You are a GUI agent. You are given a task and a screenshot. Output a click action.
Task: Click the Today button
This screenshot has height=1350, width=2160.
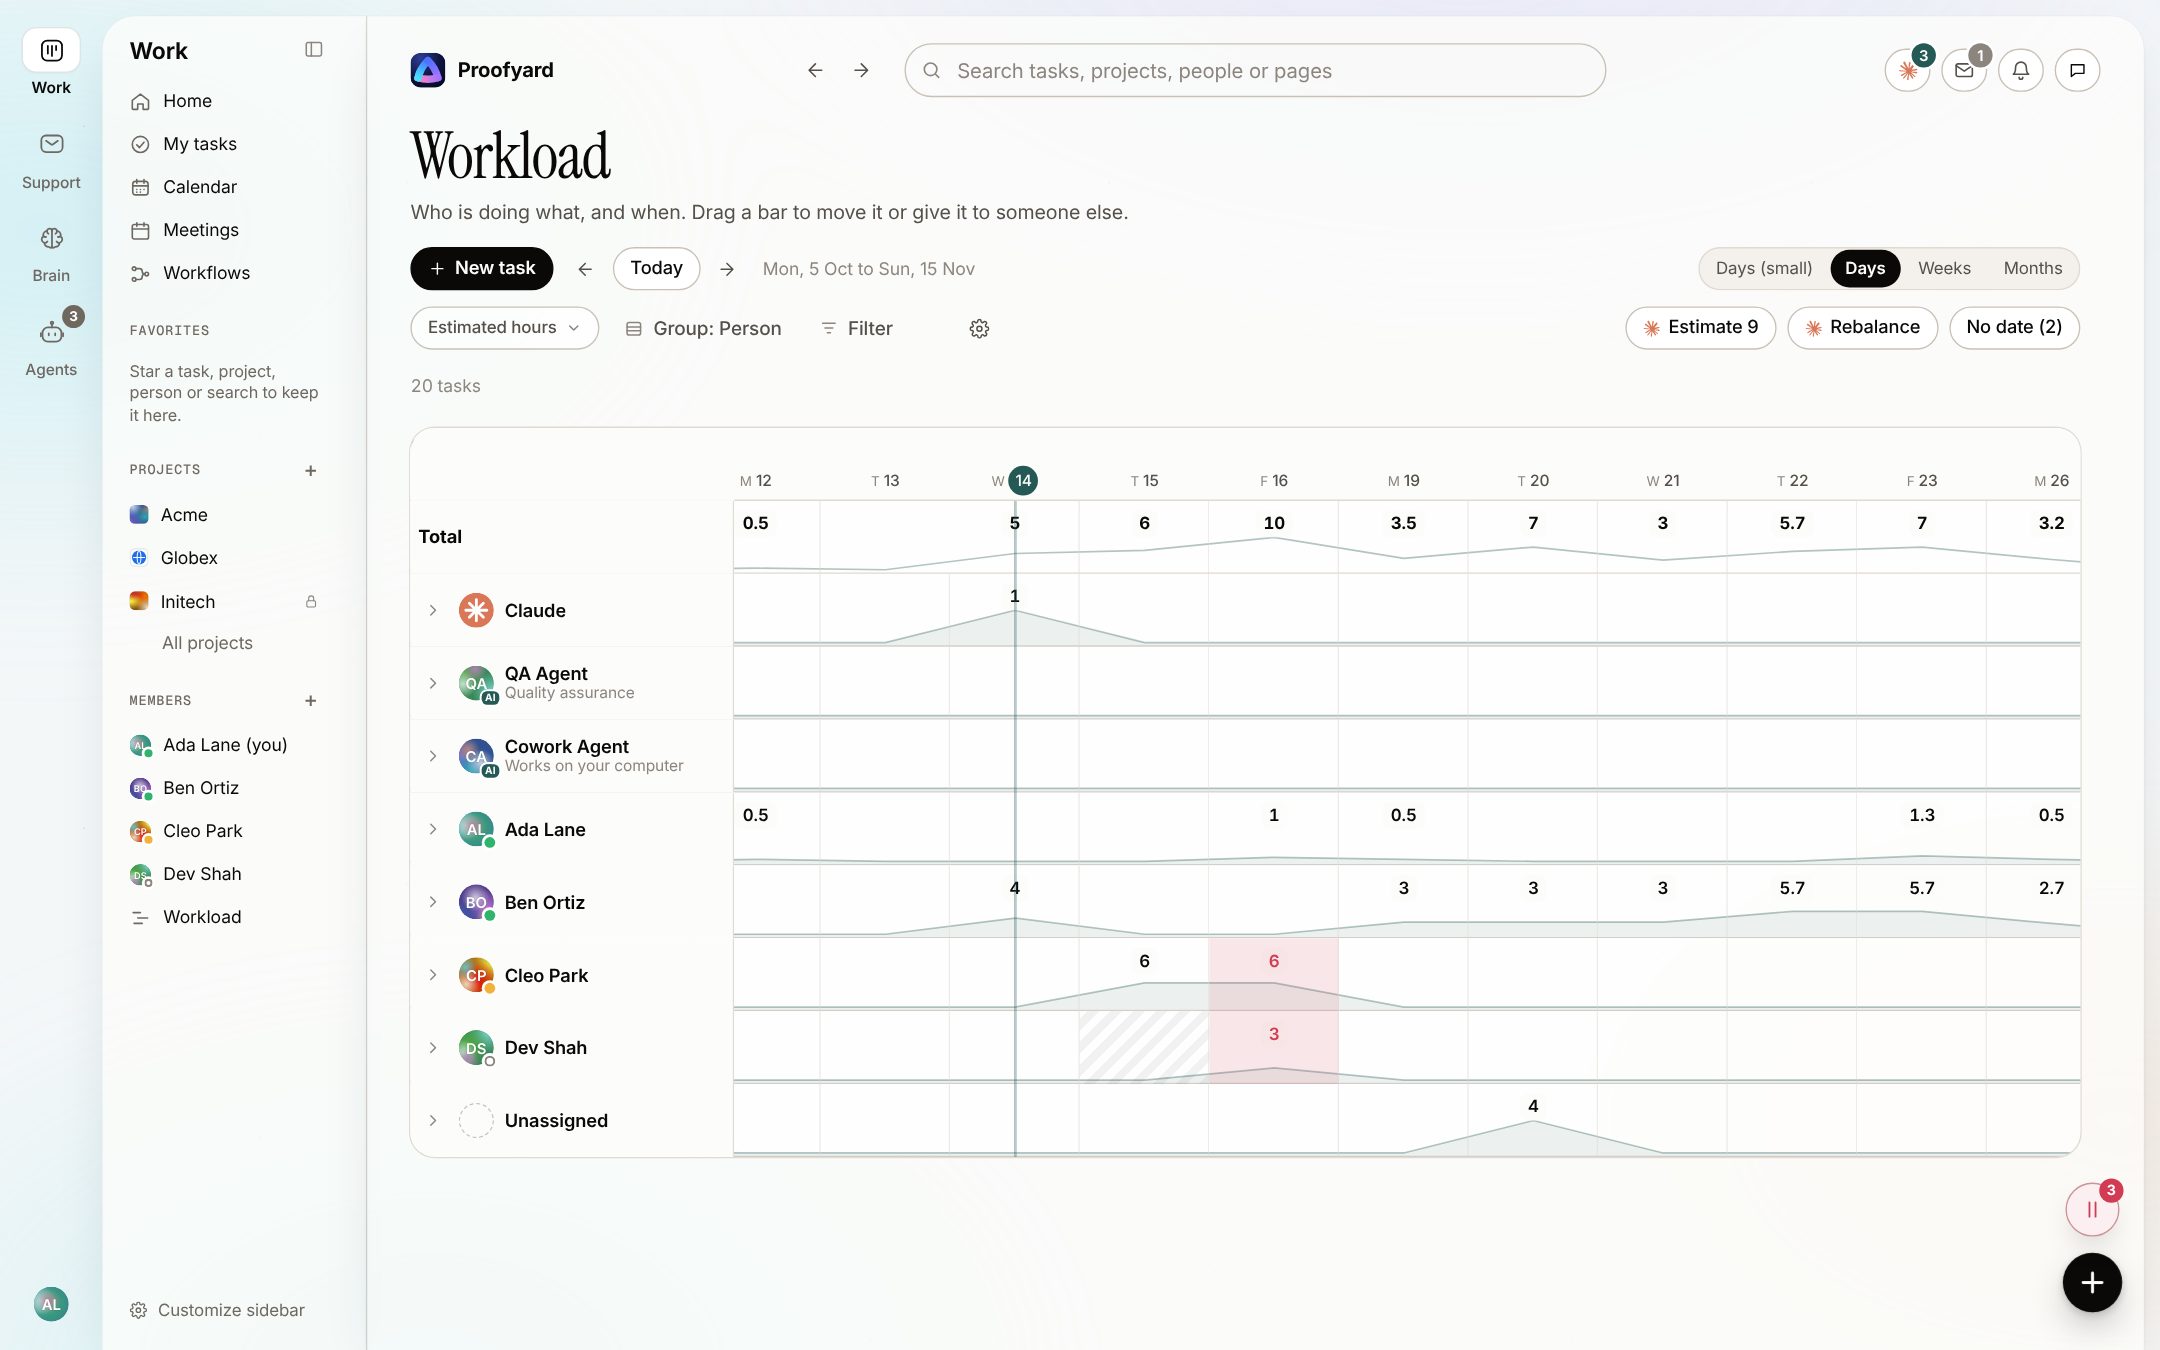656,268
